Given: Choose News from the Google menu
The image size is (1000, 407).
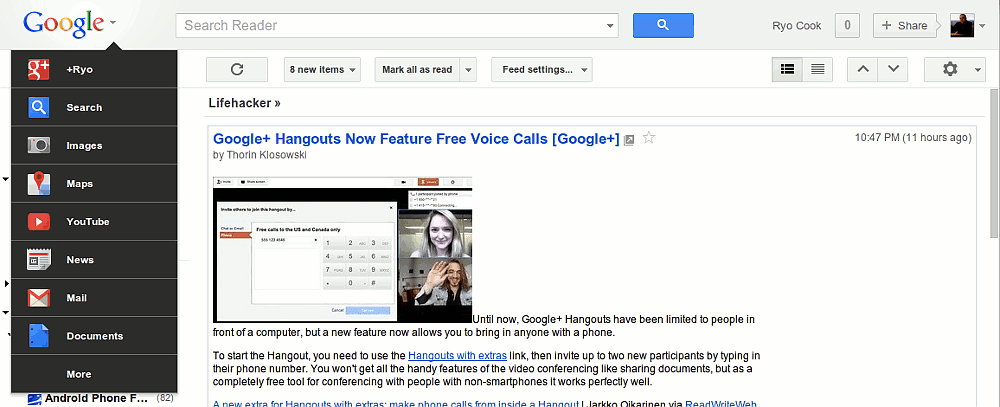Looking at the screenshot, I should 94,260.
